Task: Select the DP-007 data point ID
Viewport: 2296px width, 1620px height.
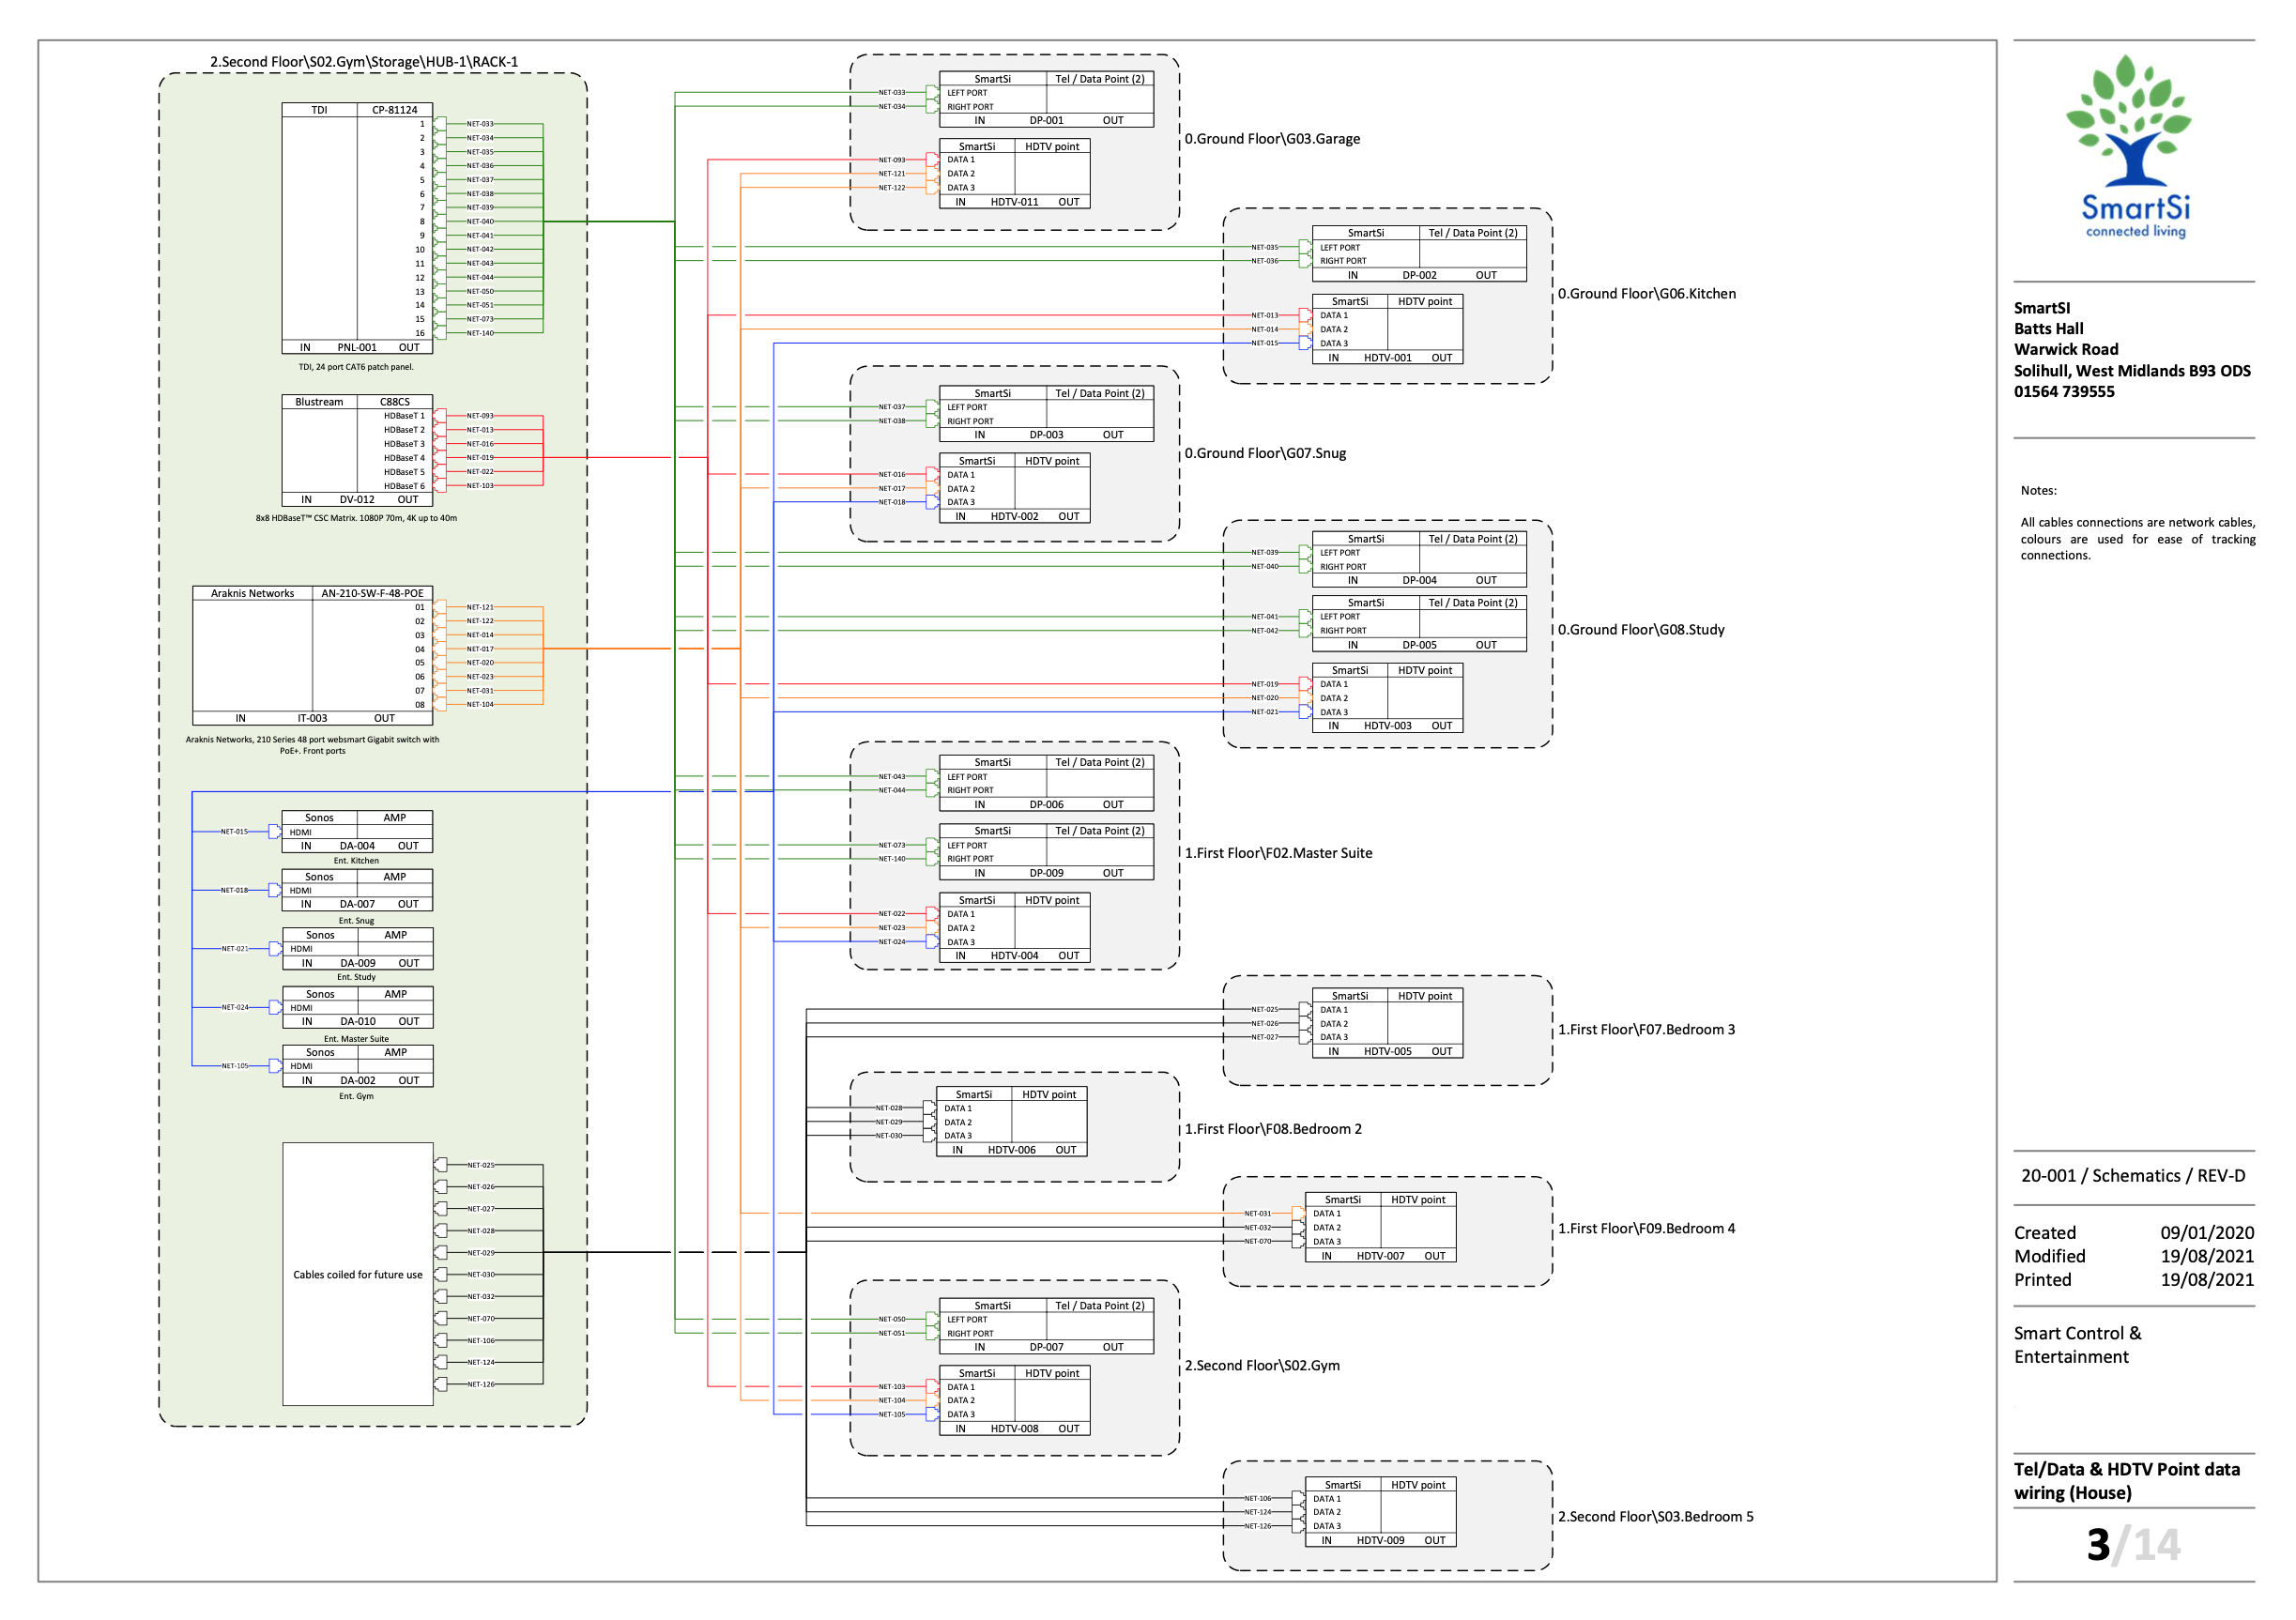Action: pos(1047,1348)
